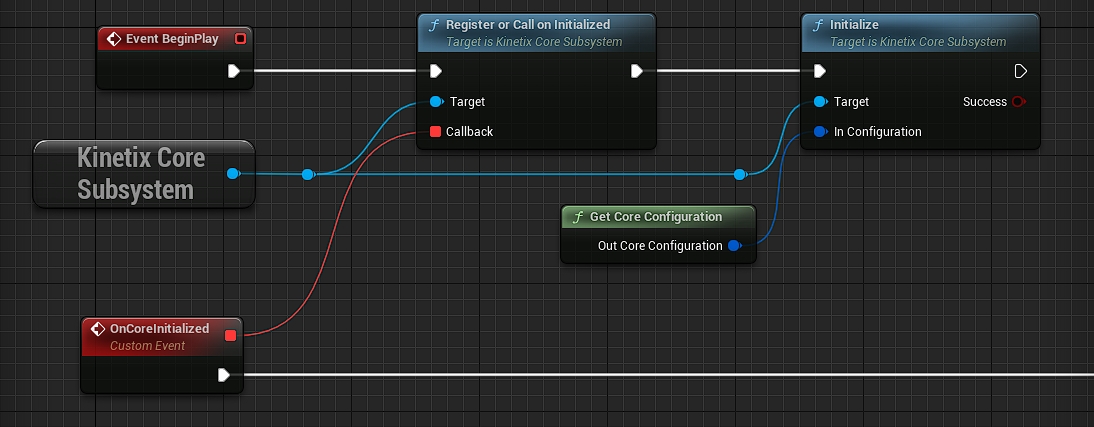This screenshot has width=1094, height=427.
Task: Click the Initialize node exec input pin
Action: click(819, 71)
